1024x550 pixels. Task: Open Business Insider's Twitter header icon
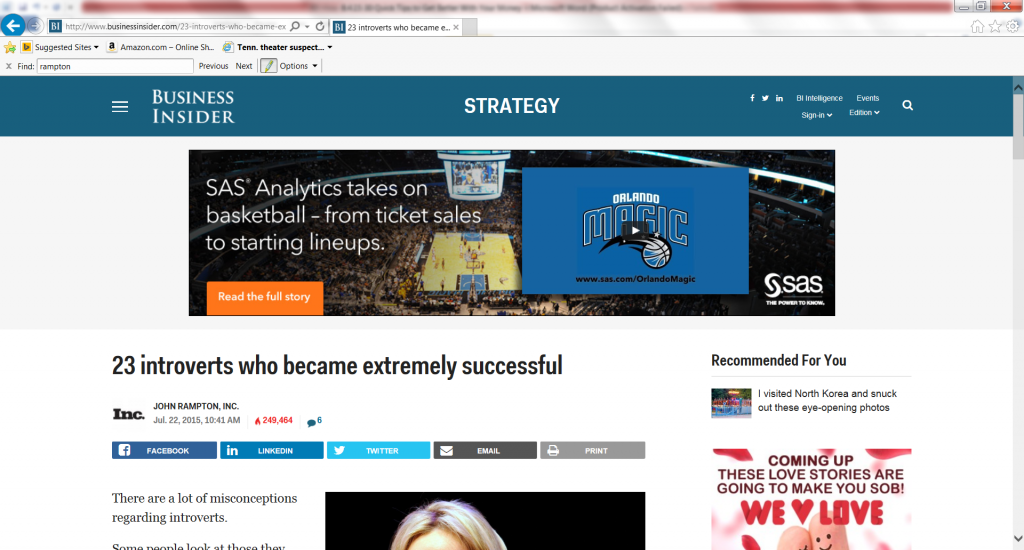[765, 98]
